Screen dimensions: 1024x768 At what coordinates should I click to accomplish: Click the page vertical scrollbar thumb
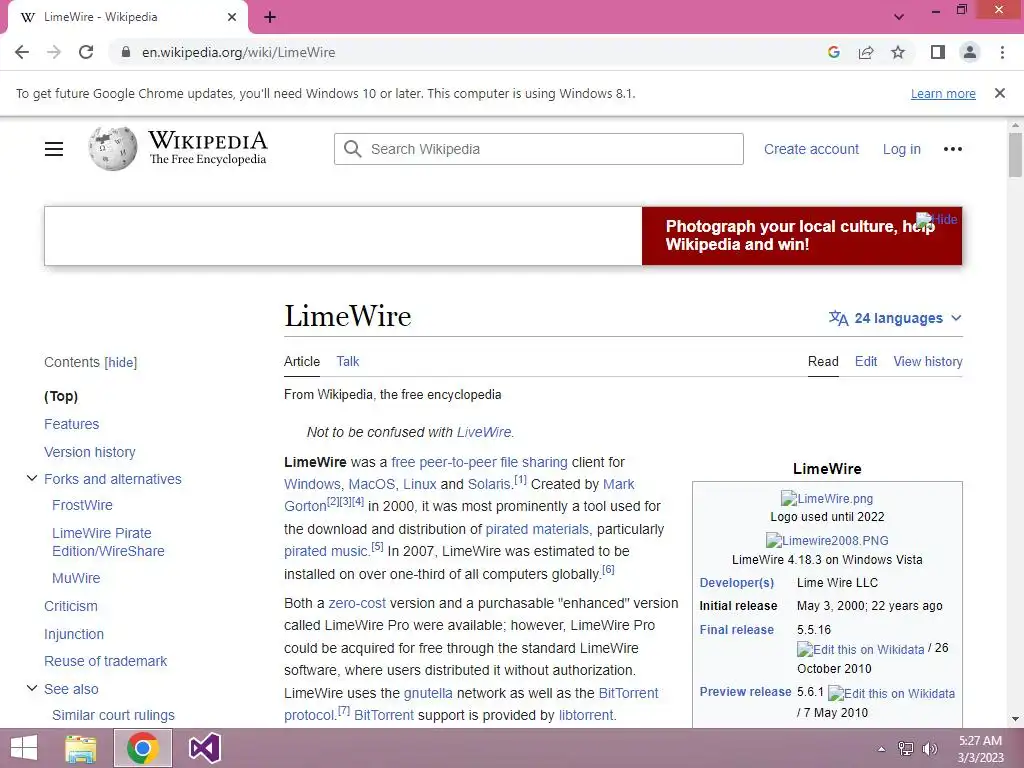[x=1015, y=155]
